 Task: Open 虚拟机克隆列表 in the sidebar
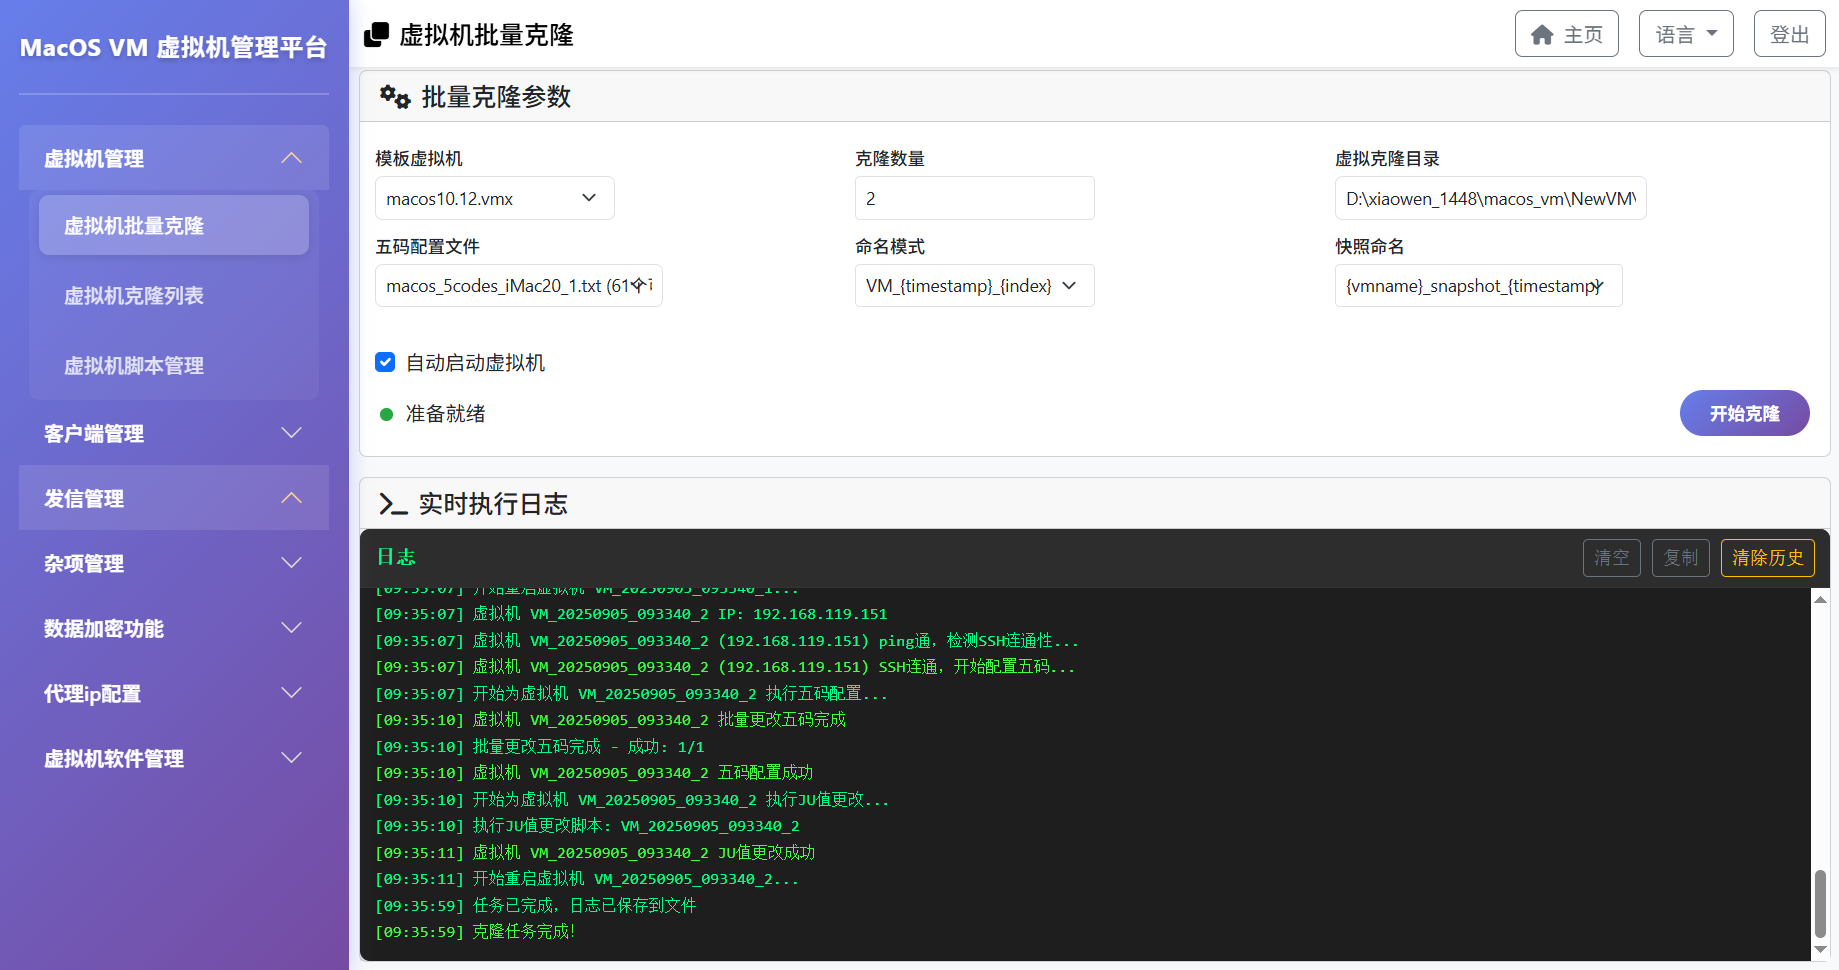134,296
